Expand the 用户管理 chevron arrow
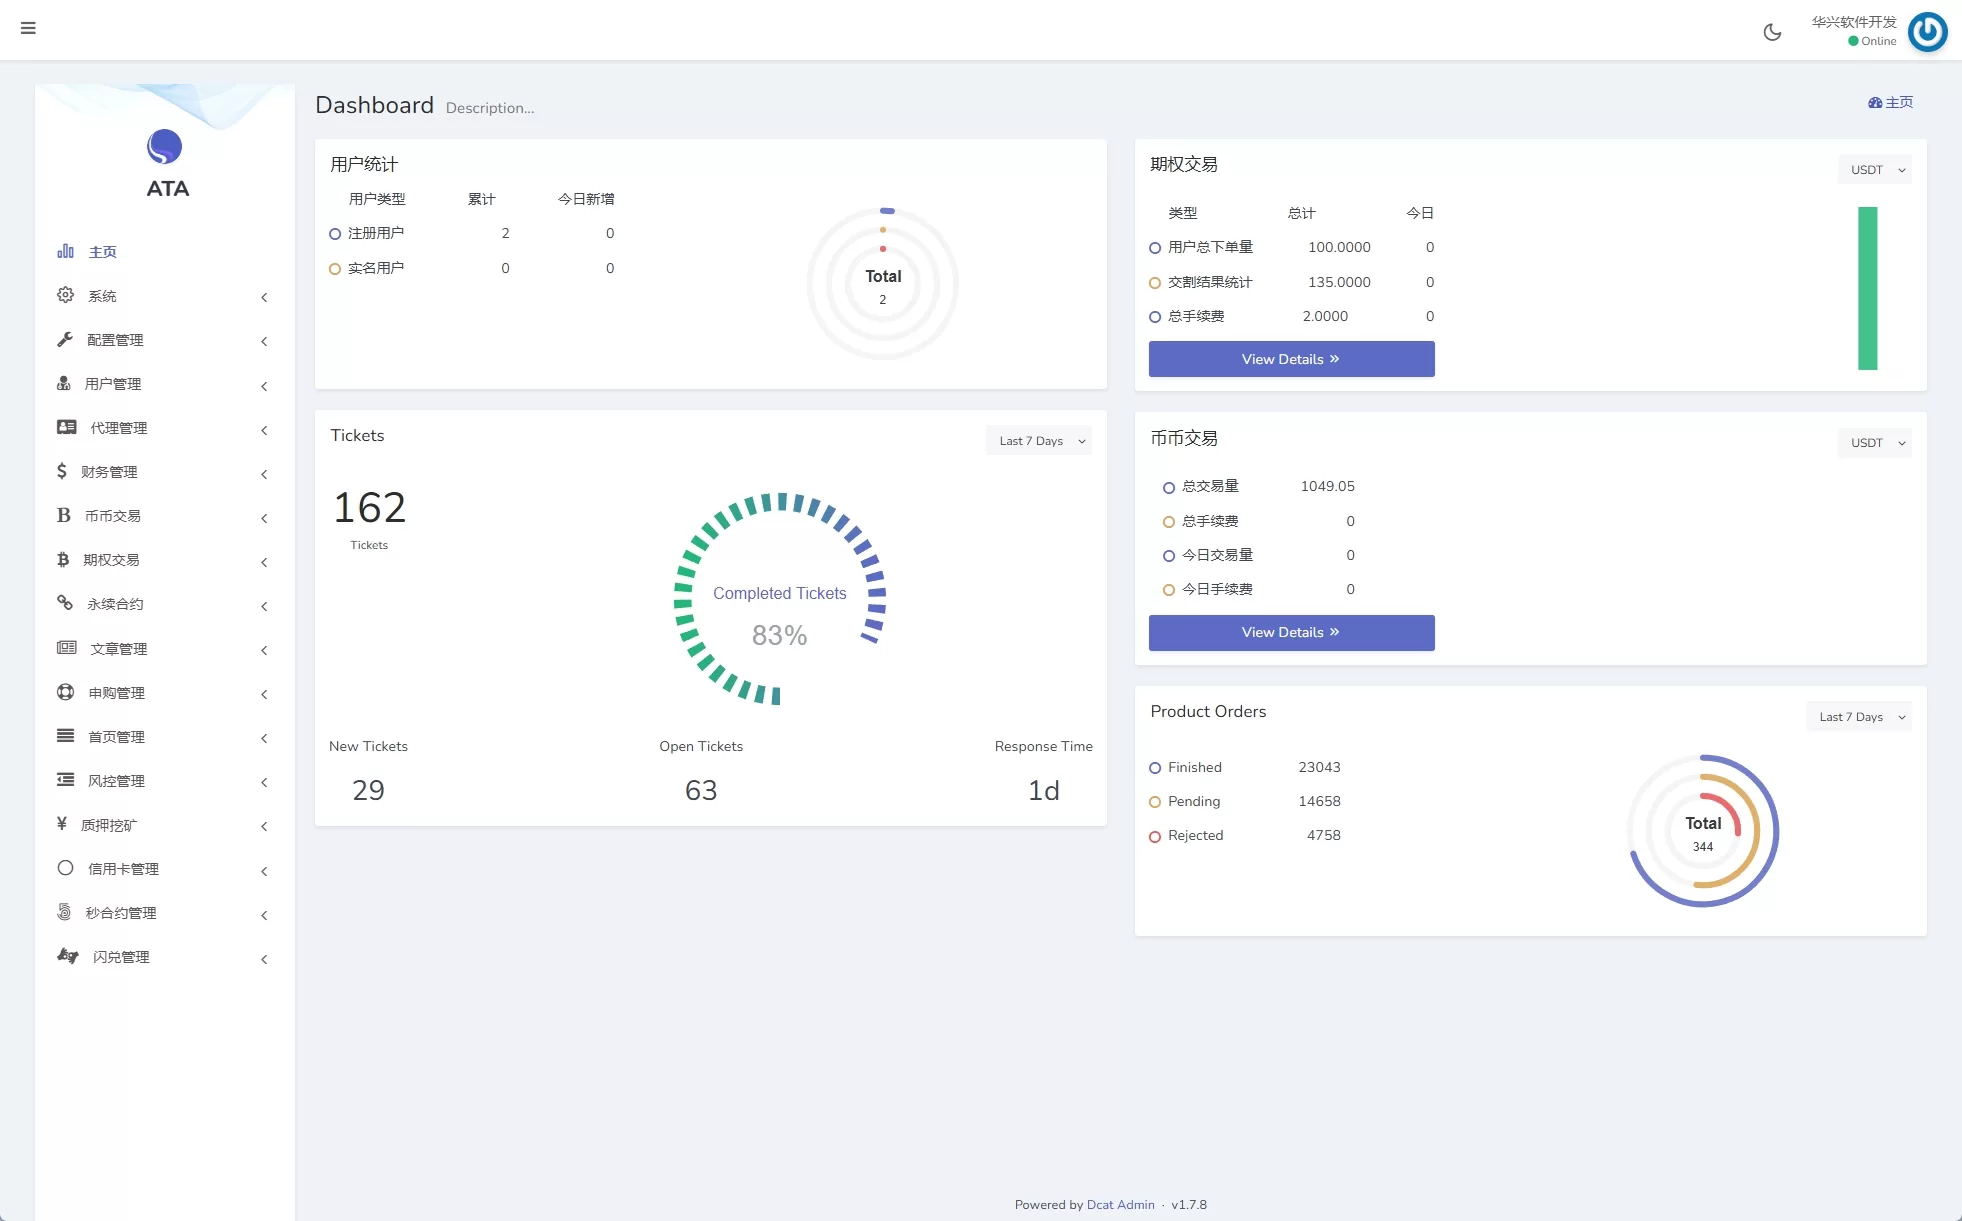 [x=264, y=386]
